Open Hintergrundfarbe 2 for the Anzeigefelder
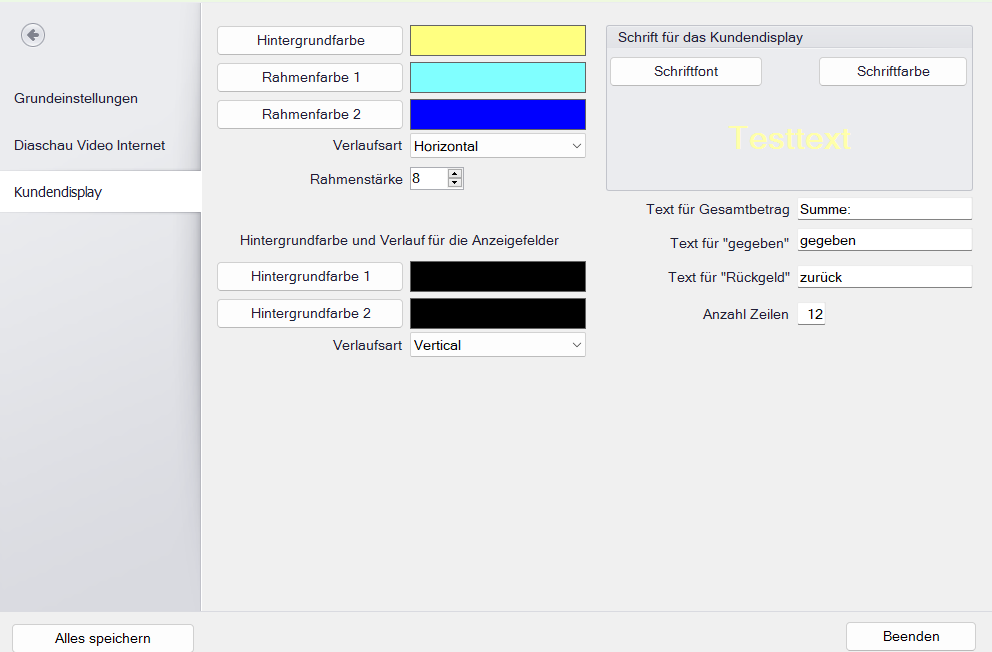Screen dimensions: 992x652 click(309, 313)
